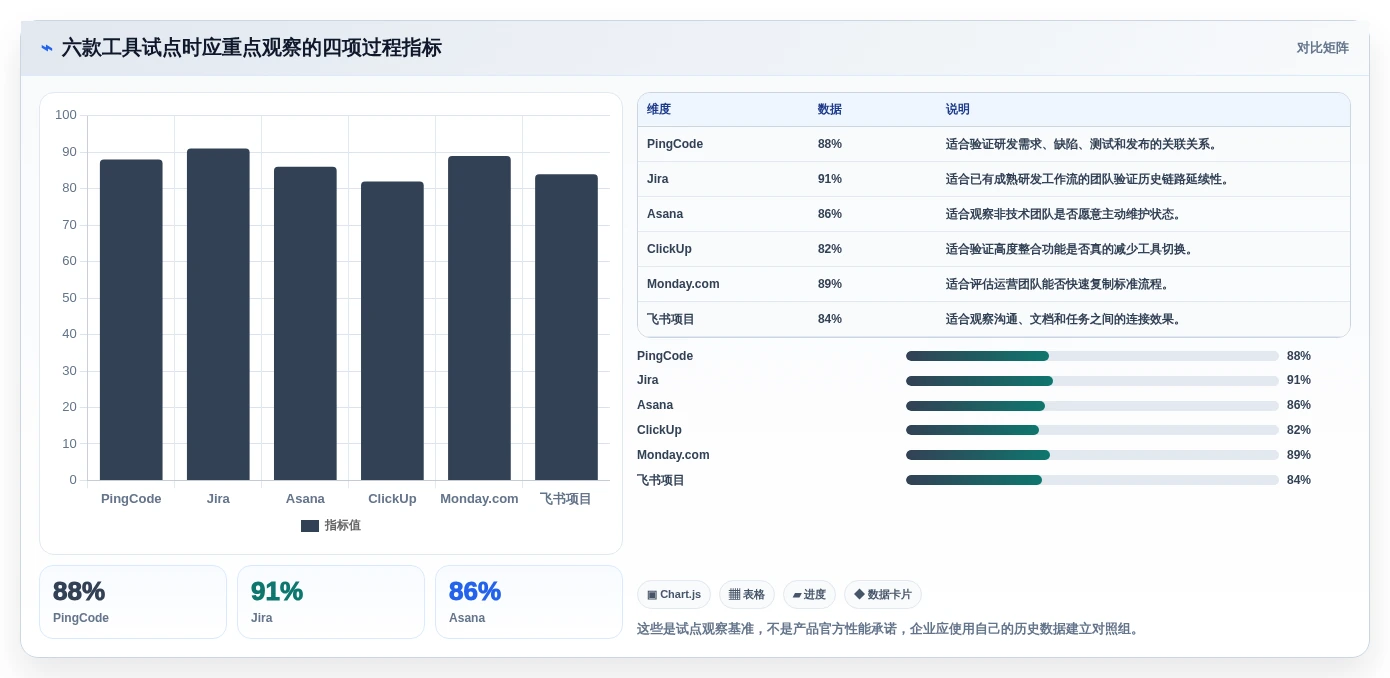Click the 100 tick on the chart y-axis
This screenshot has height=678, width=1390.
click(66, 115)
